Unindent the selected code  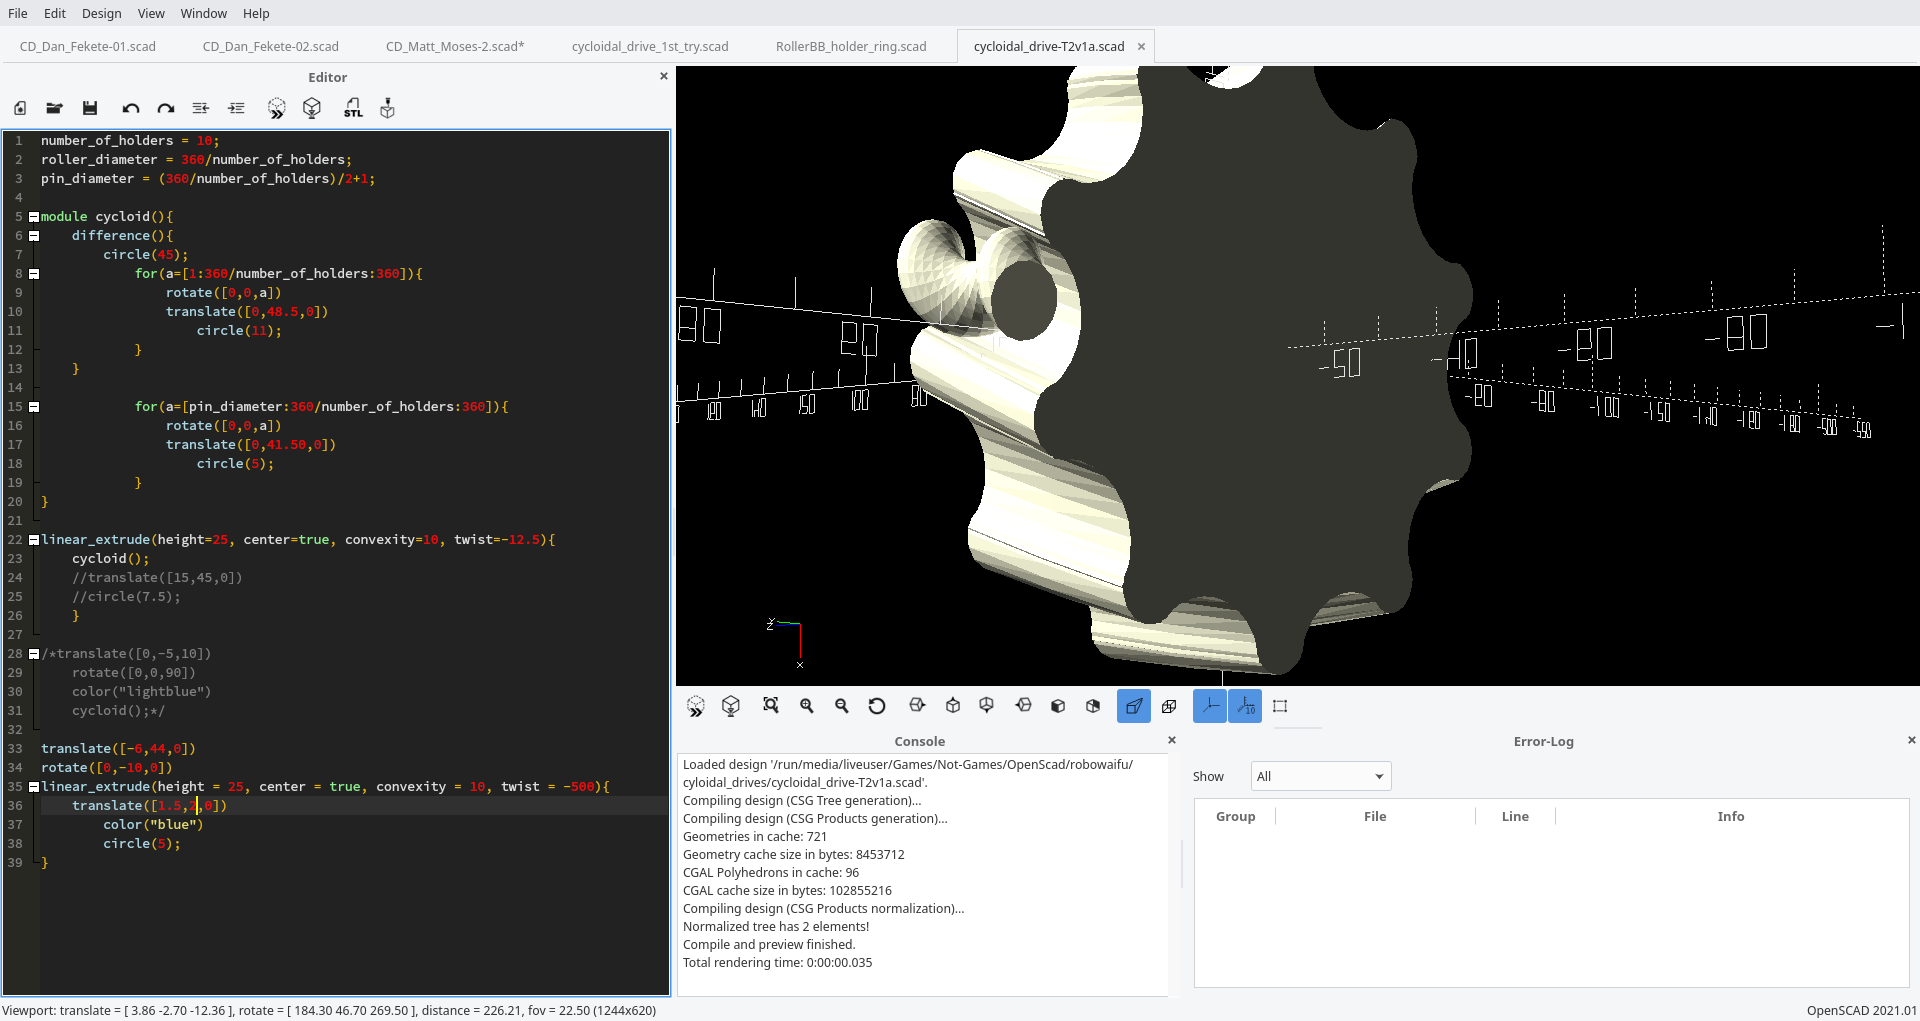coord(201,108)
